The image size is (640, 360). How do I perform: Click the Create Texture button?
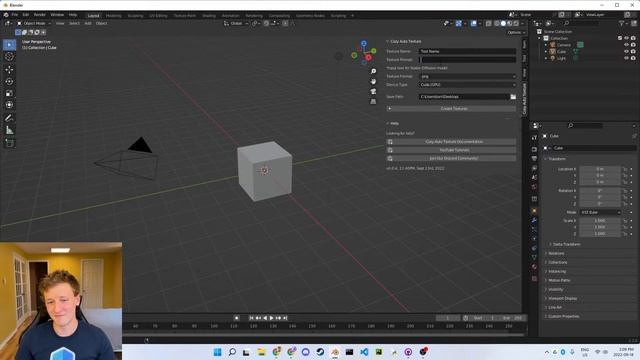[x=451, y=109]
